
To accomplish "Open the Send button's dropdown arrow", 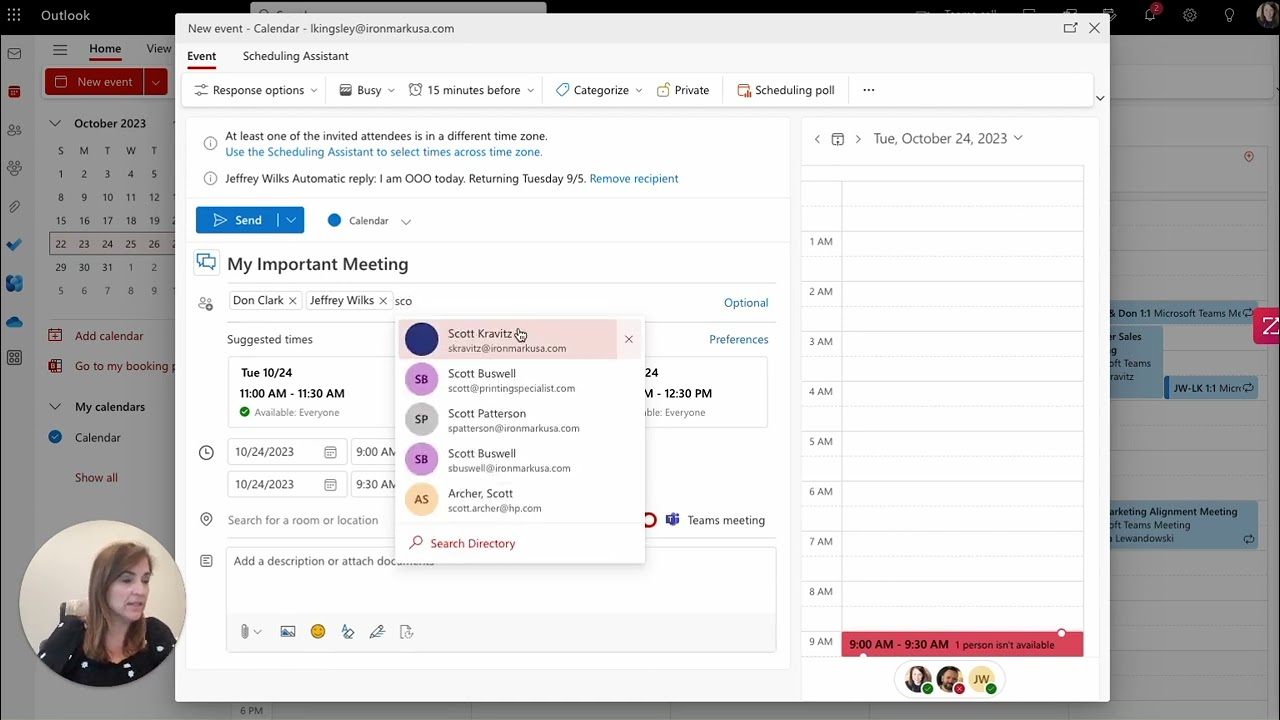I will click(x=291, y=220).
